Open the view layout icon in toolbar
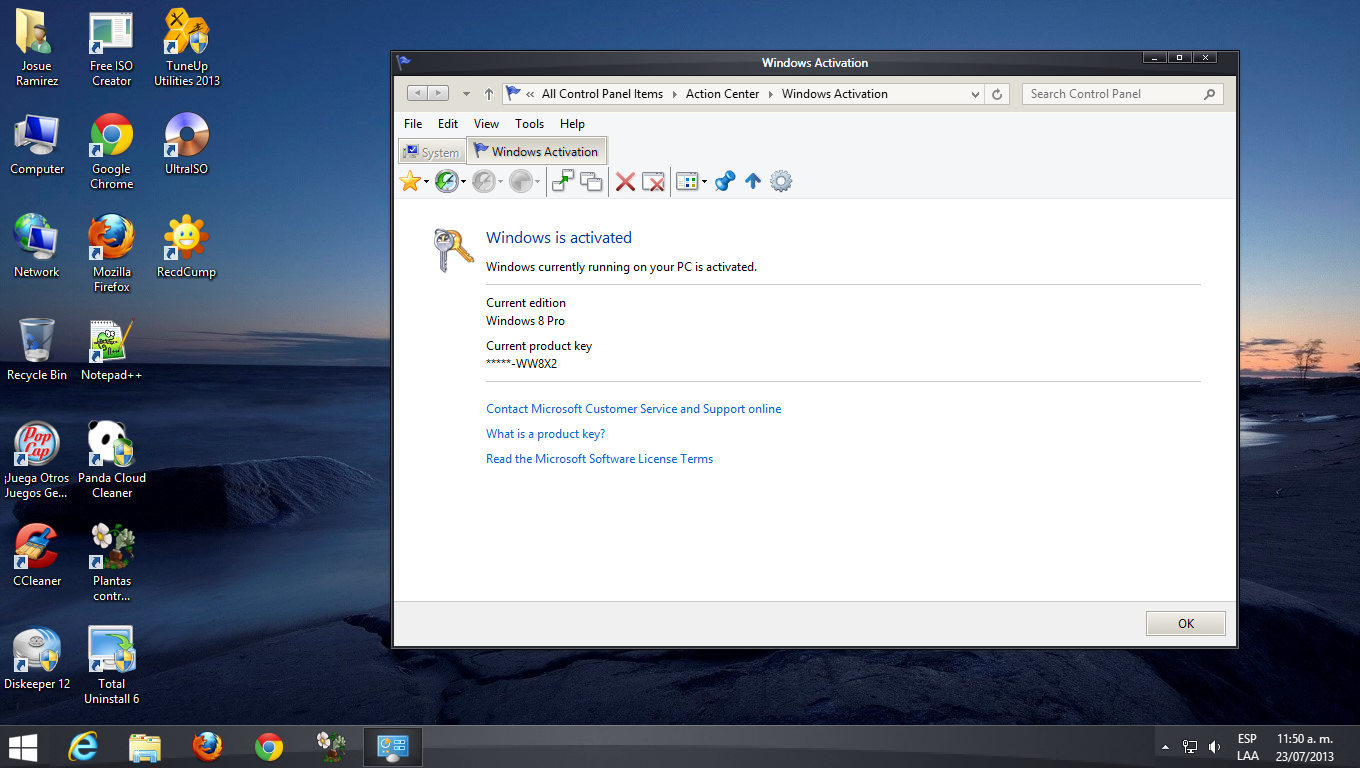 click(686, 181)
